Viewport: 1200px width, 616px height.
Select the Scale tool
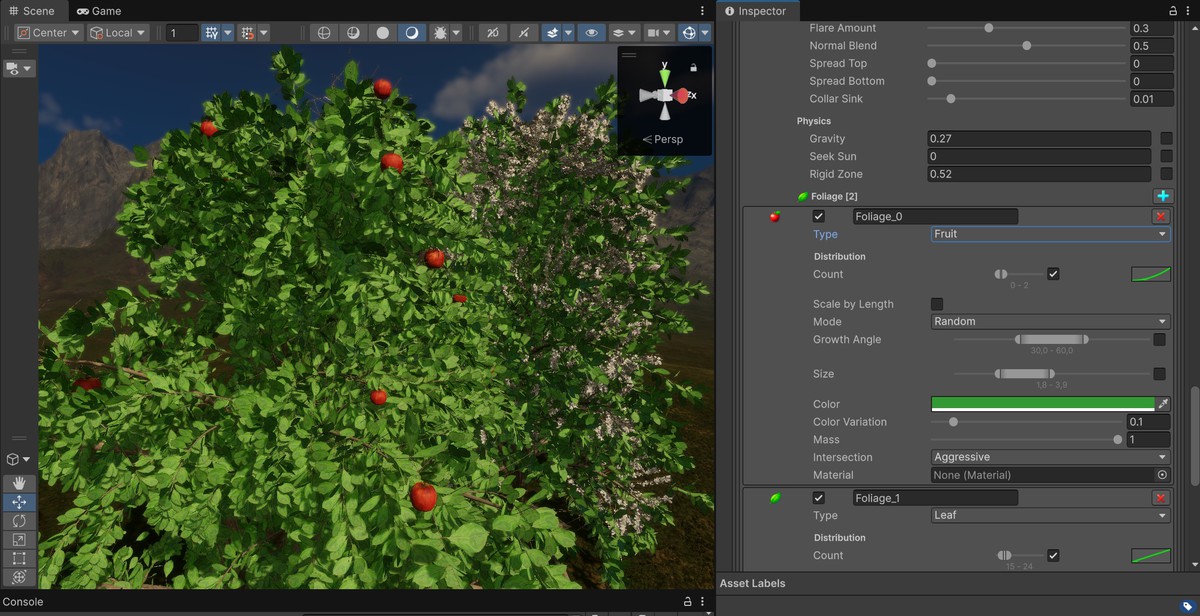[19, 540]
